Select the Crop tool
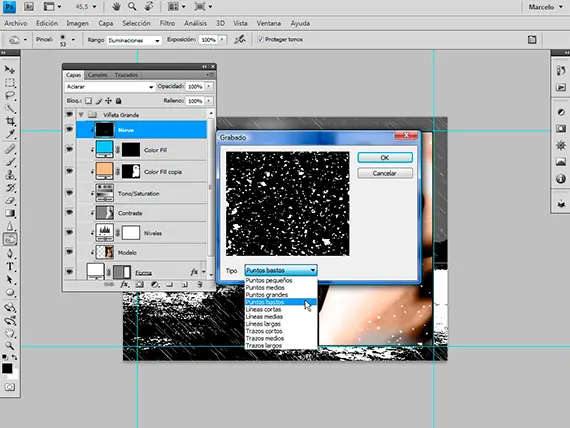 [x=10, y=121]
